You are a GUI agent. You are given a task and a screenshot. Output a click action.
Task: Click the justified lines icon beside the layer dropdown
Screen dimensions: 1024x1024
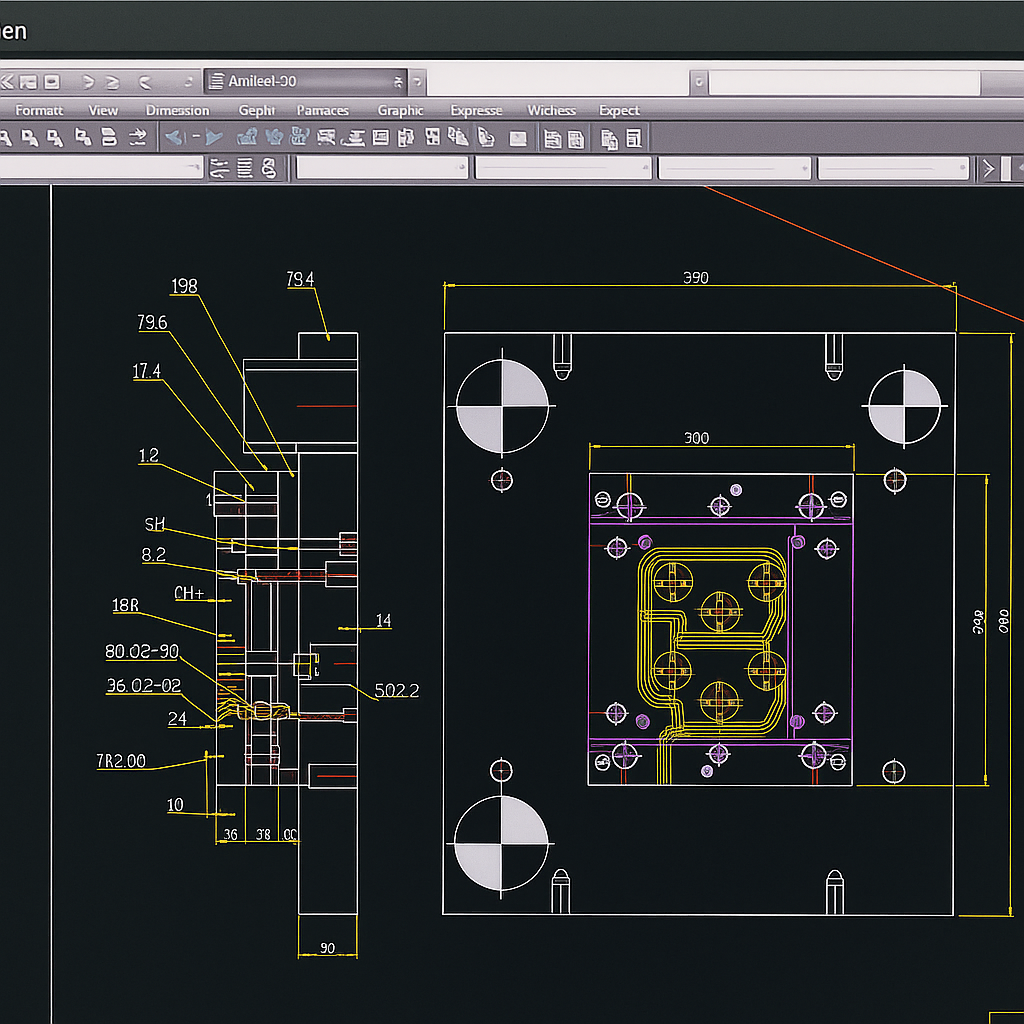[244, 168]
